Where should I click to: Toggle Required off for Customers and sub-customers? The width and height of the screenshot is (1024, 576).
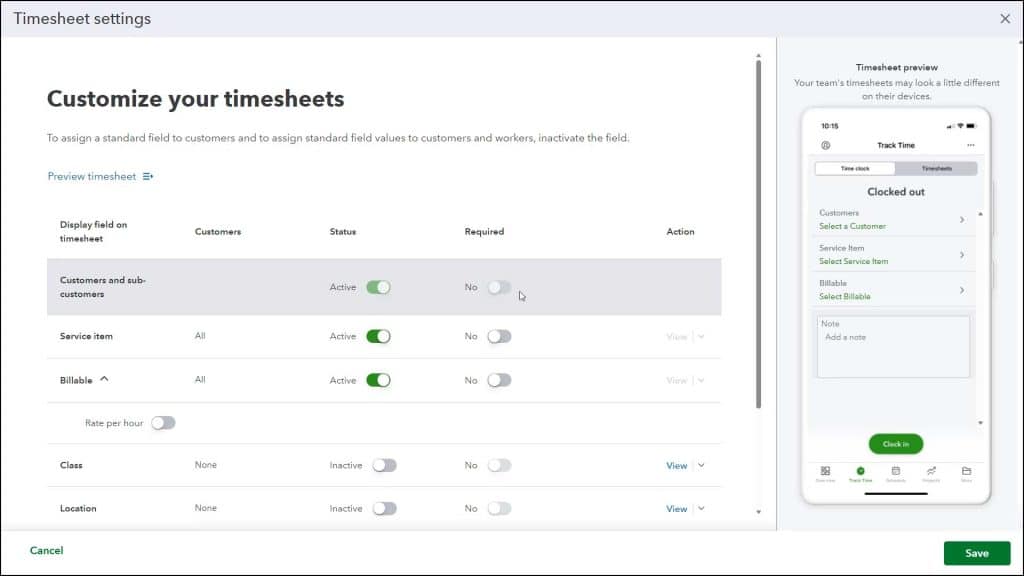(500, 287)
